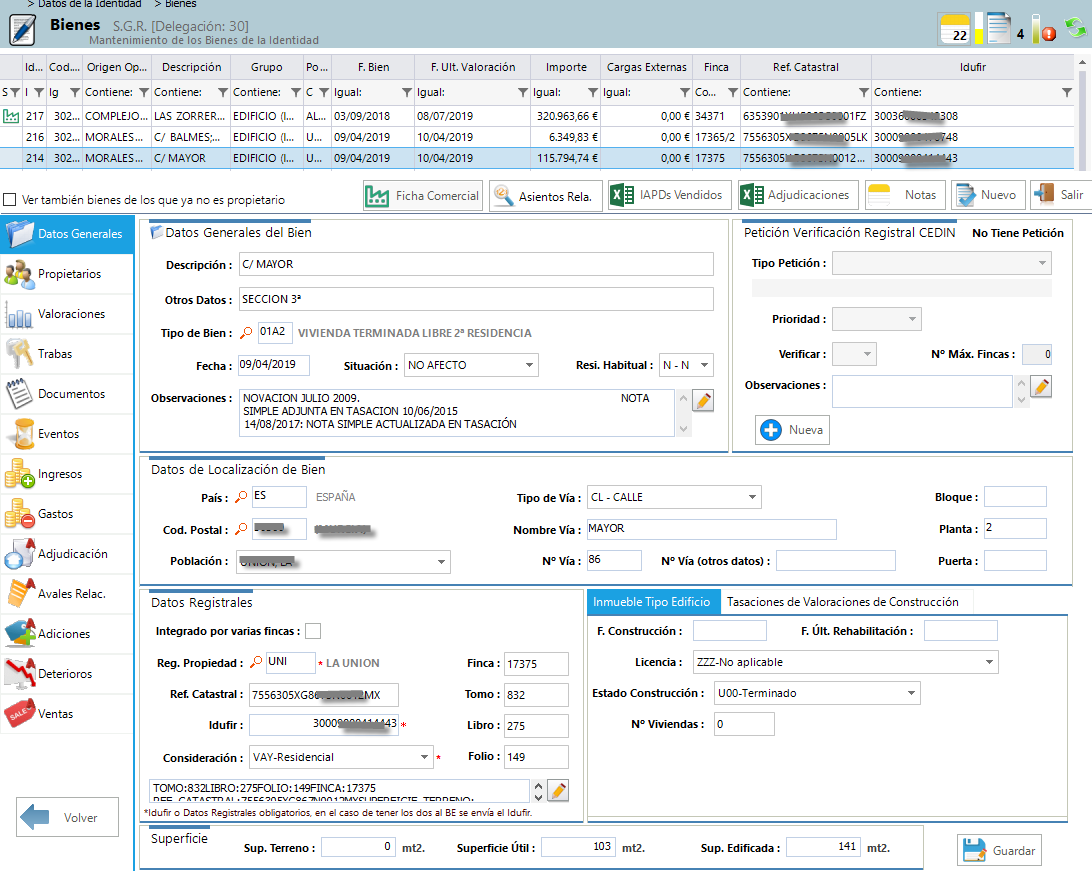1092x873 pixels.
Task: Click Fecha field 09/04/2019
Action: point(274,365)
